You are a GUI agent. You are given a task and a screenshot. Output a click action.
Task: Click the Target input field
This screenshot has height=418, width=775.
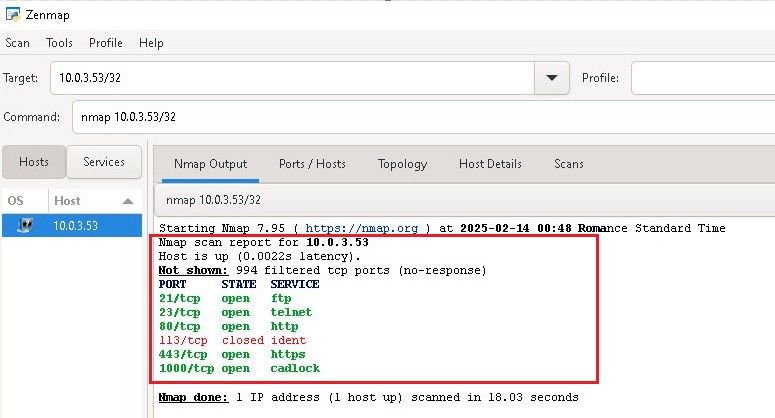tap(292, 78)
